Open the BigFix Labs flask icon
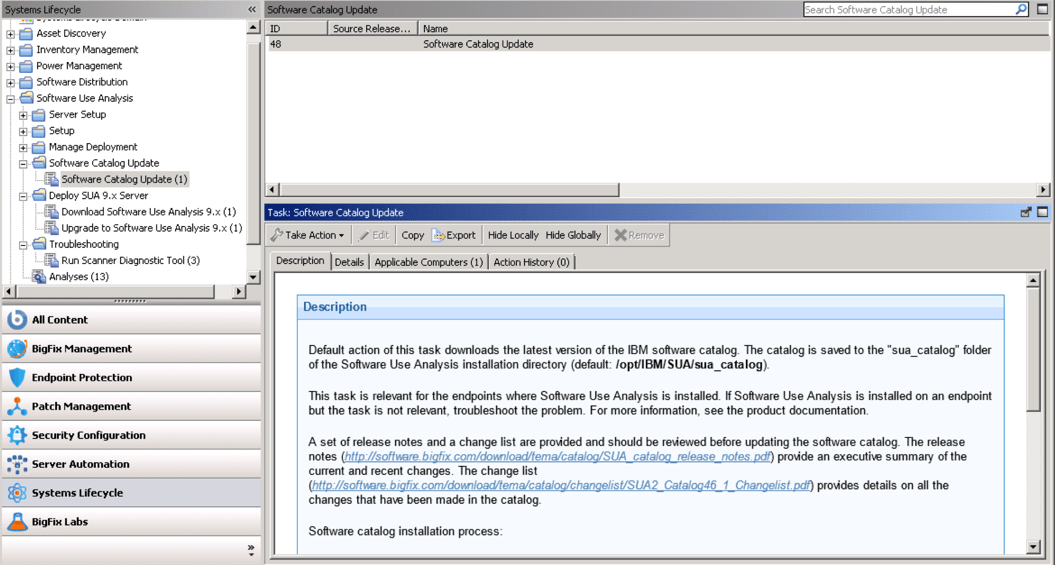The image size is (1055, 565). pyautogui.click(x=16, y=522)
